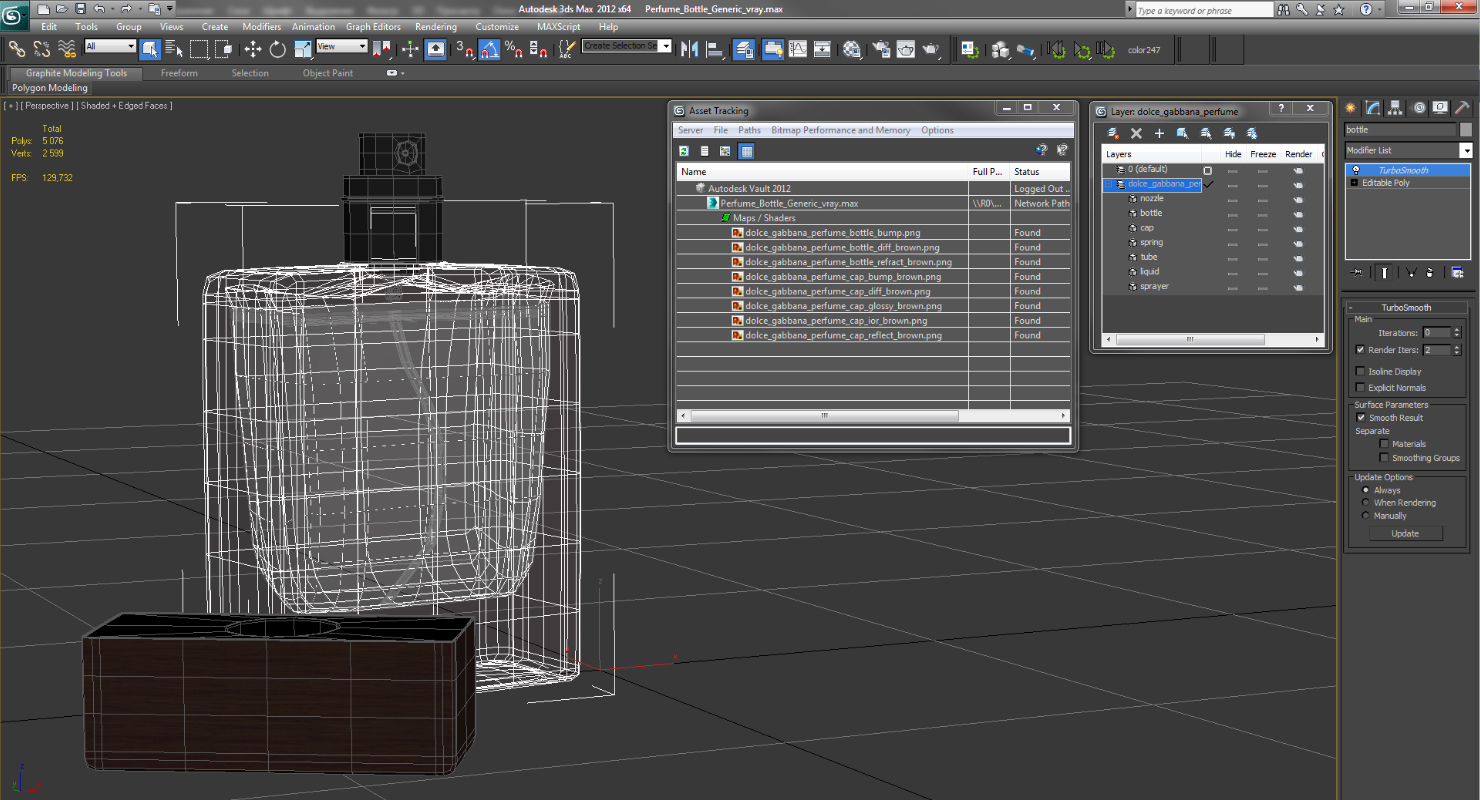Enable the Isoline Display checkbox
Screen dimensions: 1480x800
(x=1360, y=371)
